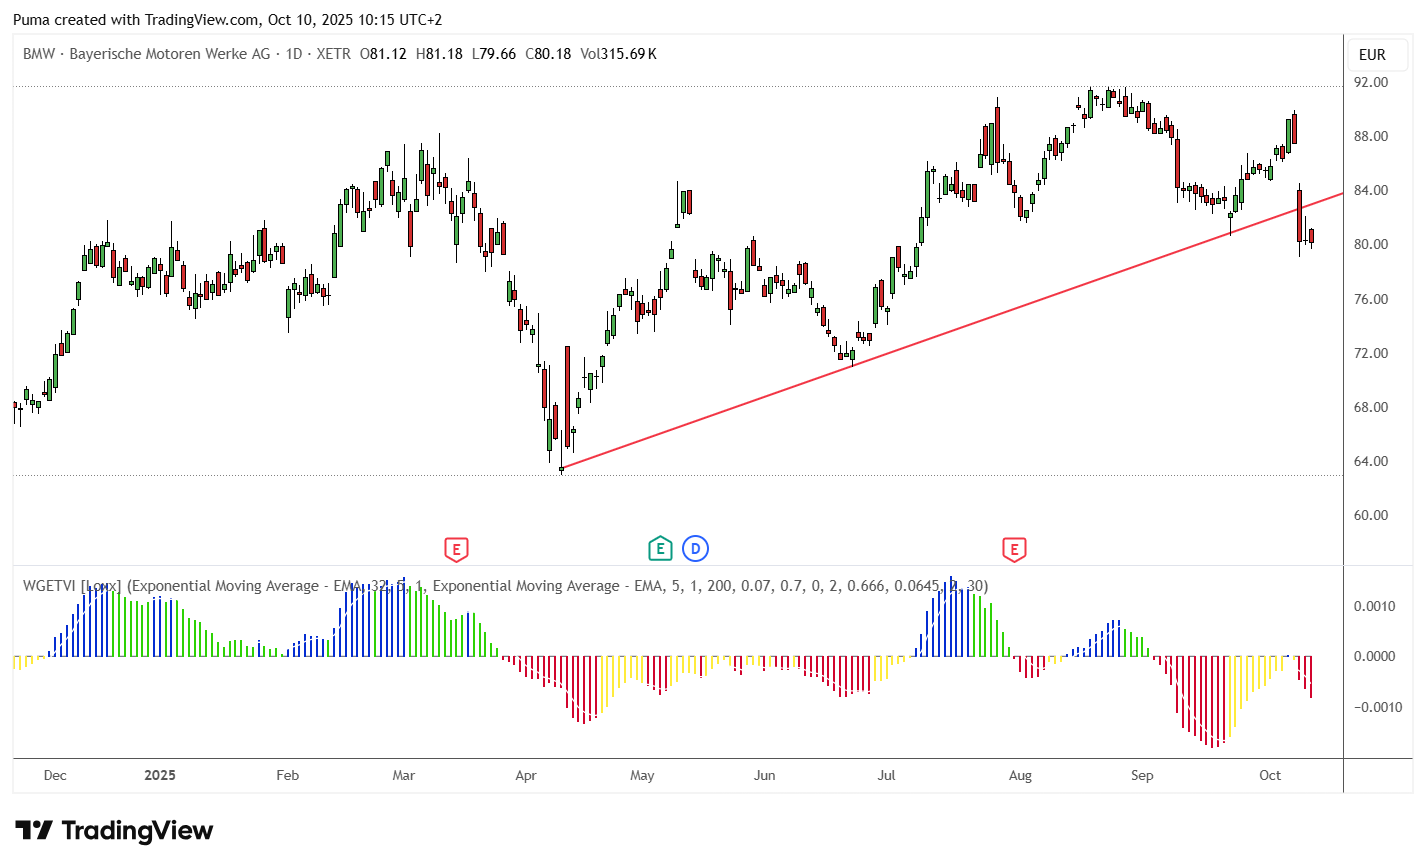Viewport: 1426px width, 868px height.
Task: Click the Oct label on time axis
Action: click(x=1270, y=775)
